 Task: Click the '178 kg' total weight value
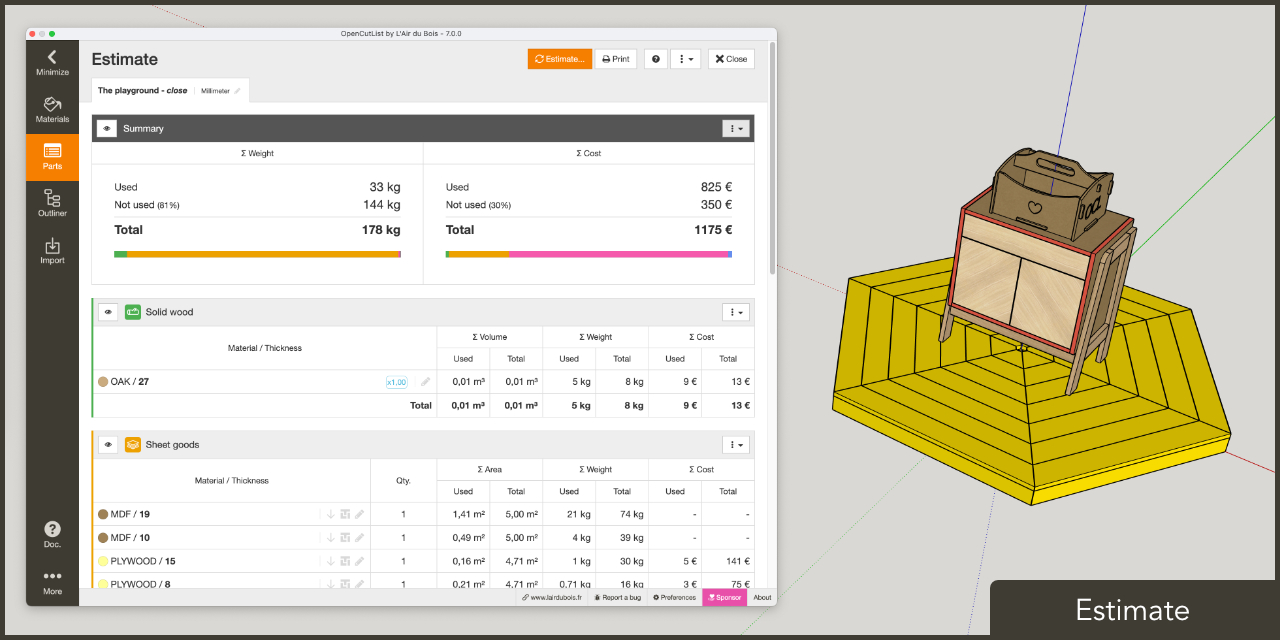point(381,230)
